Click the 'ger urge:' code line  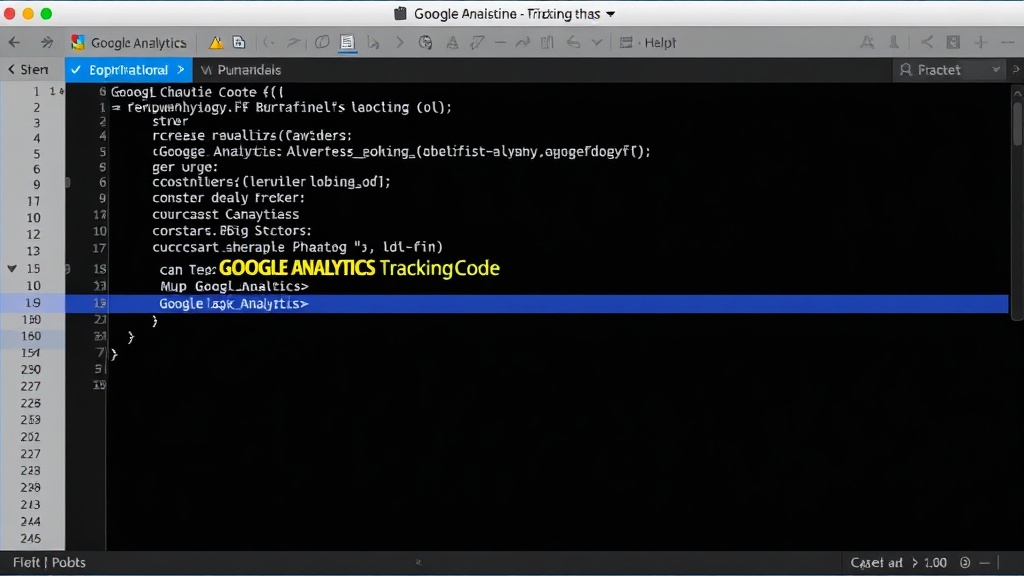185,167
